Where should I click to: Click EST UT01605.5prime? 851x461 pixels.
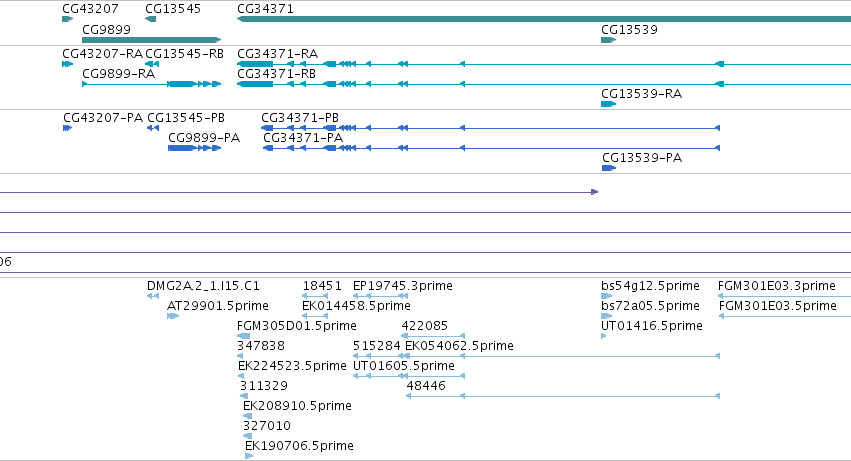[403, 366]
